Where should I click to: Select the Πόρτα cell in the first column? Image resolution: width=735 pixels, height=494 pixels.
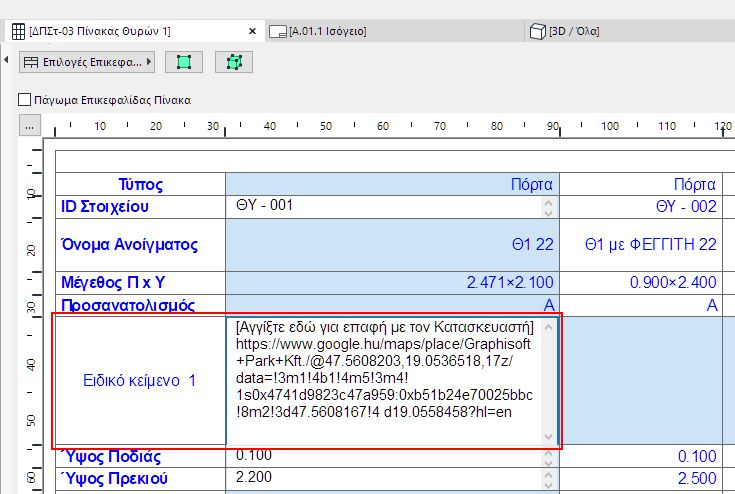pos(392,184)
